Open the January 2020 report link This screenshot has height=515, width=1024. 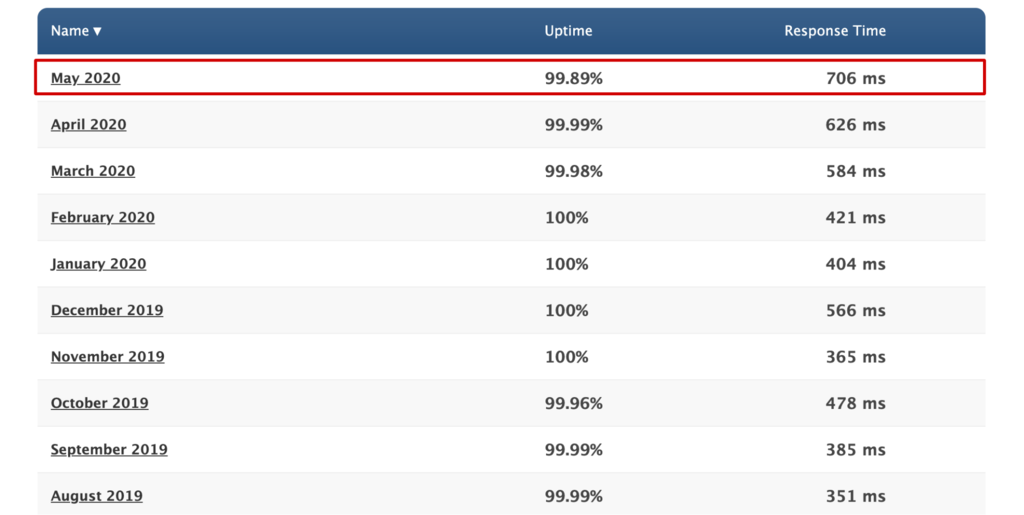(98, 264)
